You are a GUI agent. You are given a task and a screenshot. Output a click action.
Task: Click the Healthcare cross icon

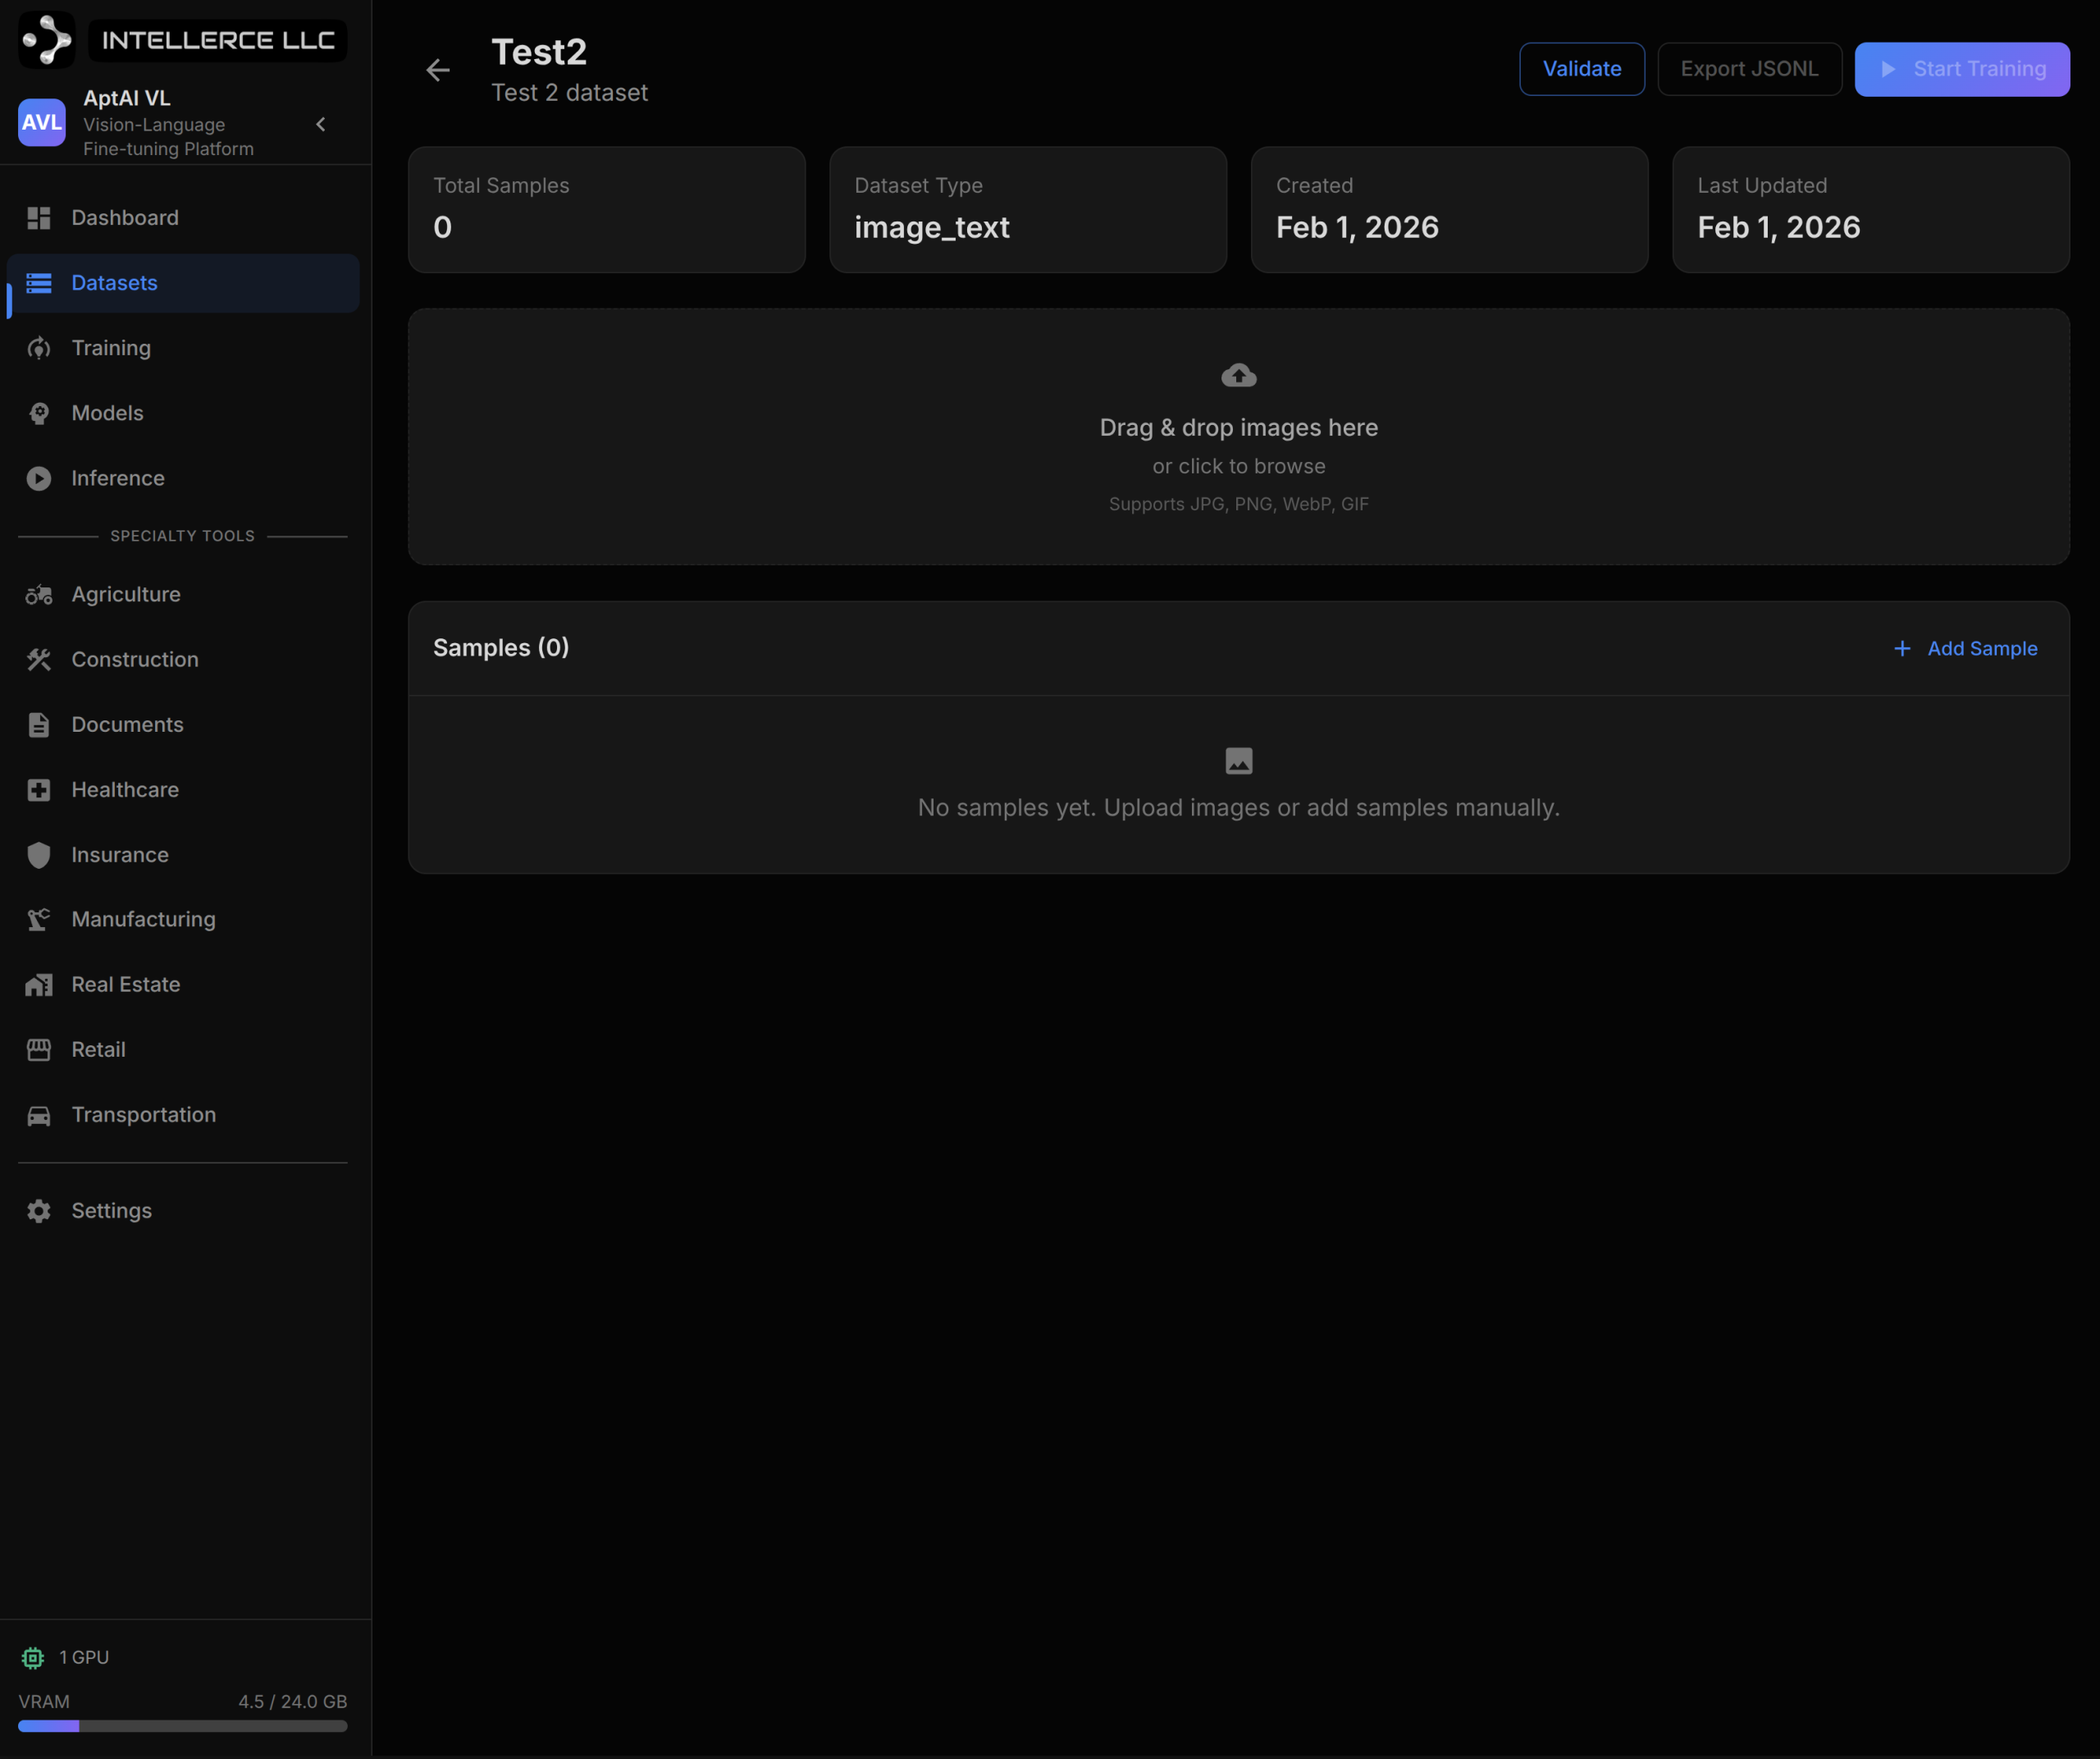pyautogui.click(x=39, y=790)
